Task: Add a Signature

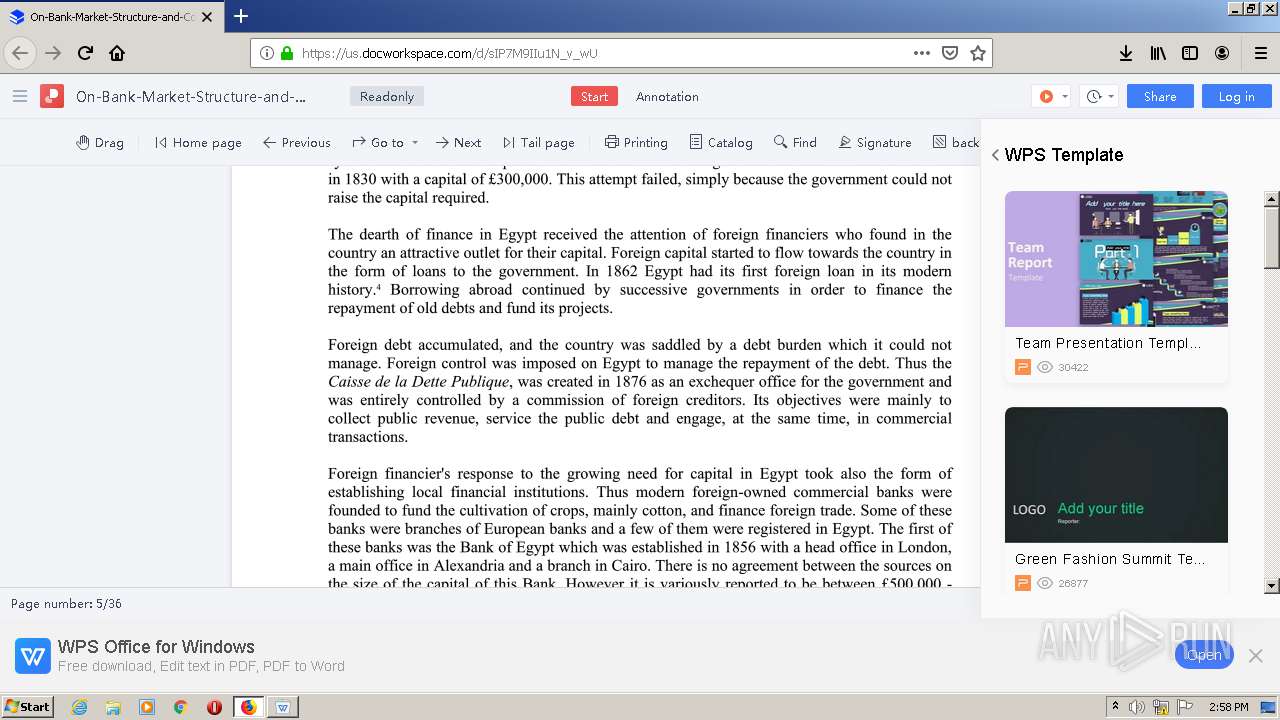Action: coord(874,142)
